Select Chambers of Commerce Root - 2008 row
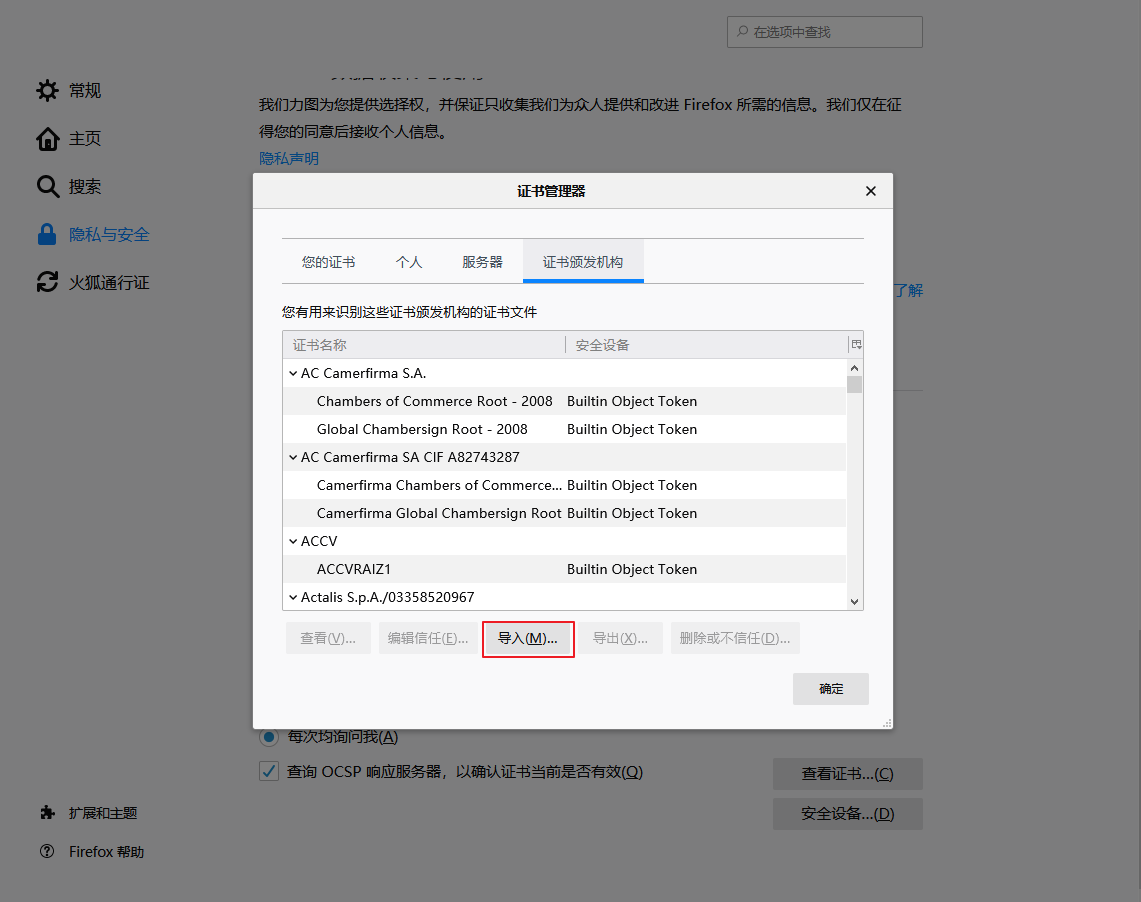Viewport: 1141px width, 902px height. (x=565, y=402)
